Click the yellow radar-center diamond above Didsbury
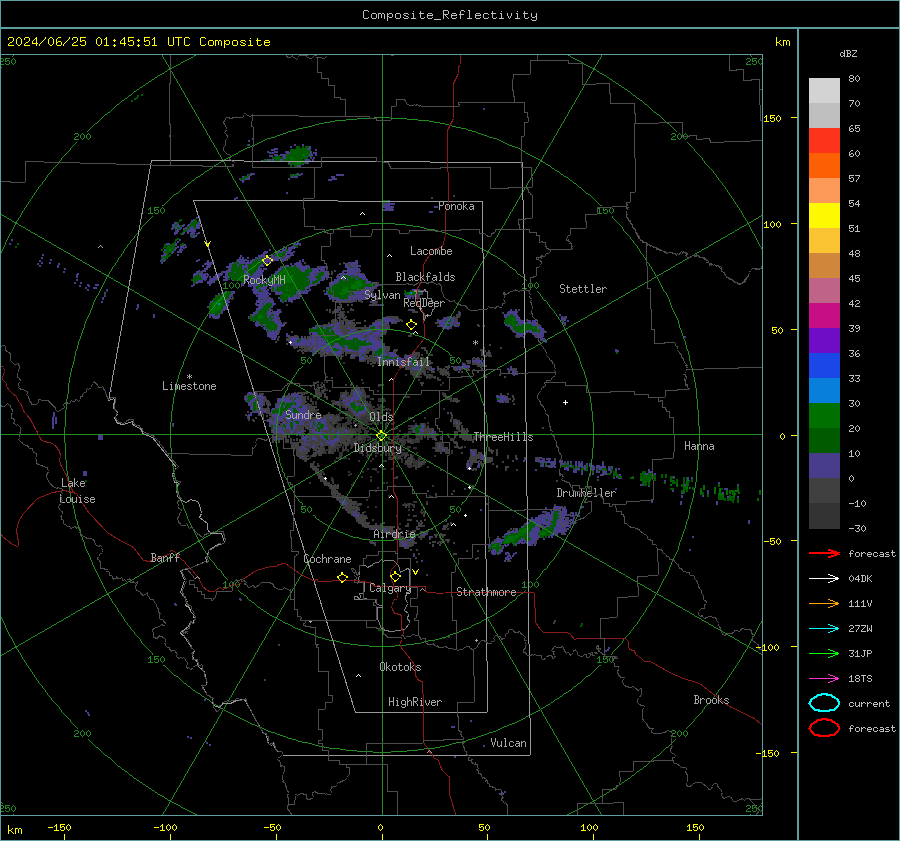Viewport: 900px width, 841px height. 381,436
